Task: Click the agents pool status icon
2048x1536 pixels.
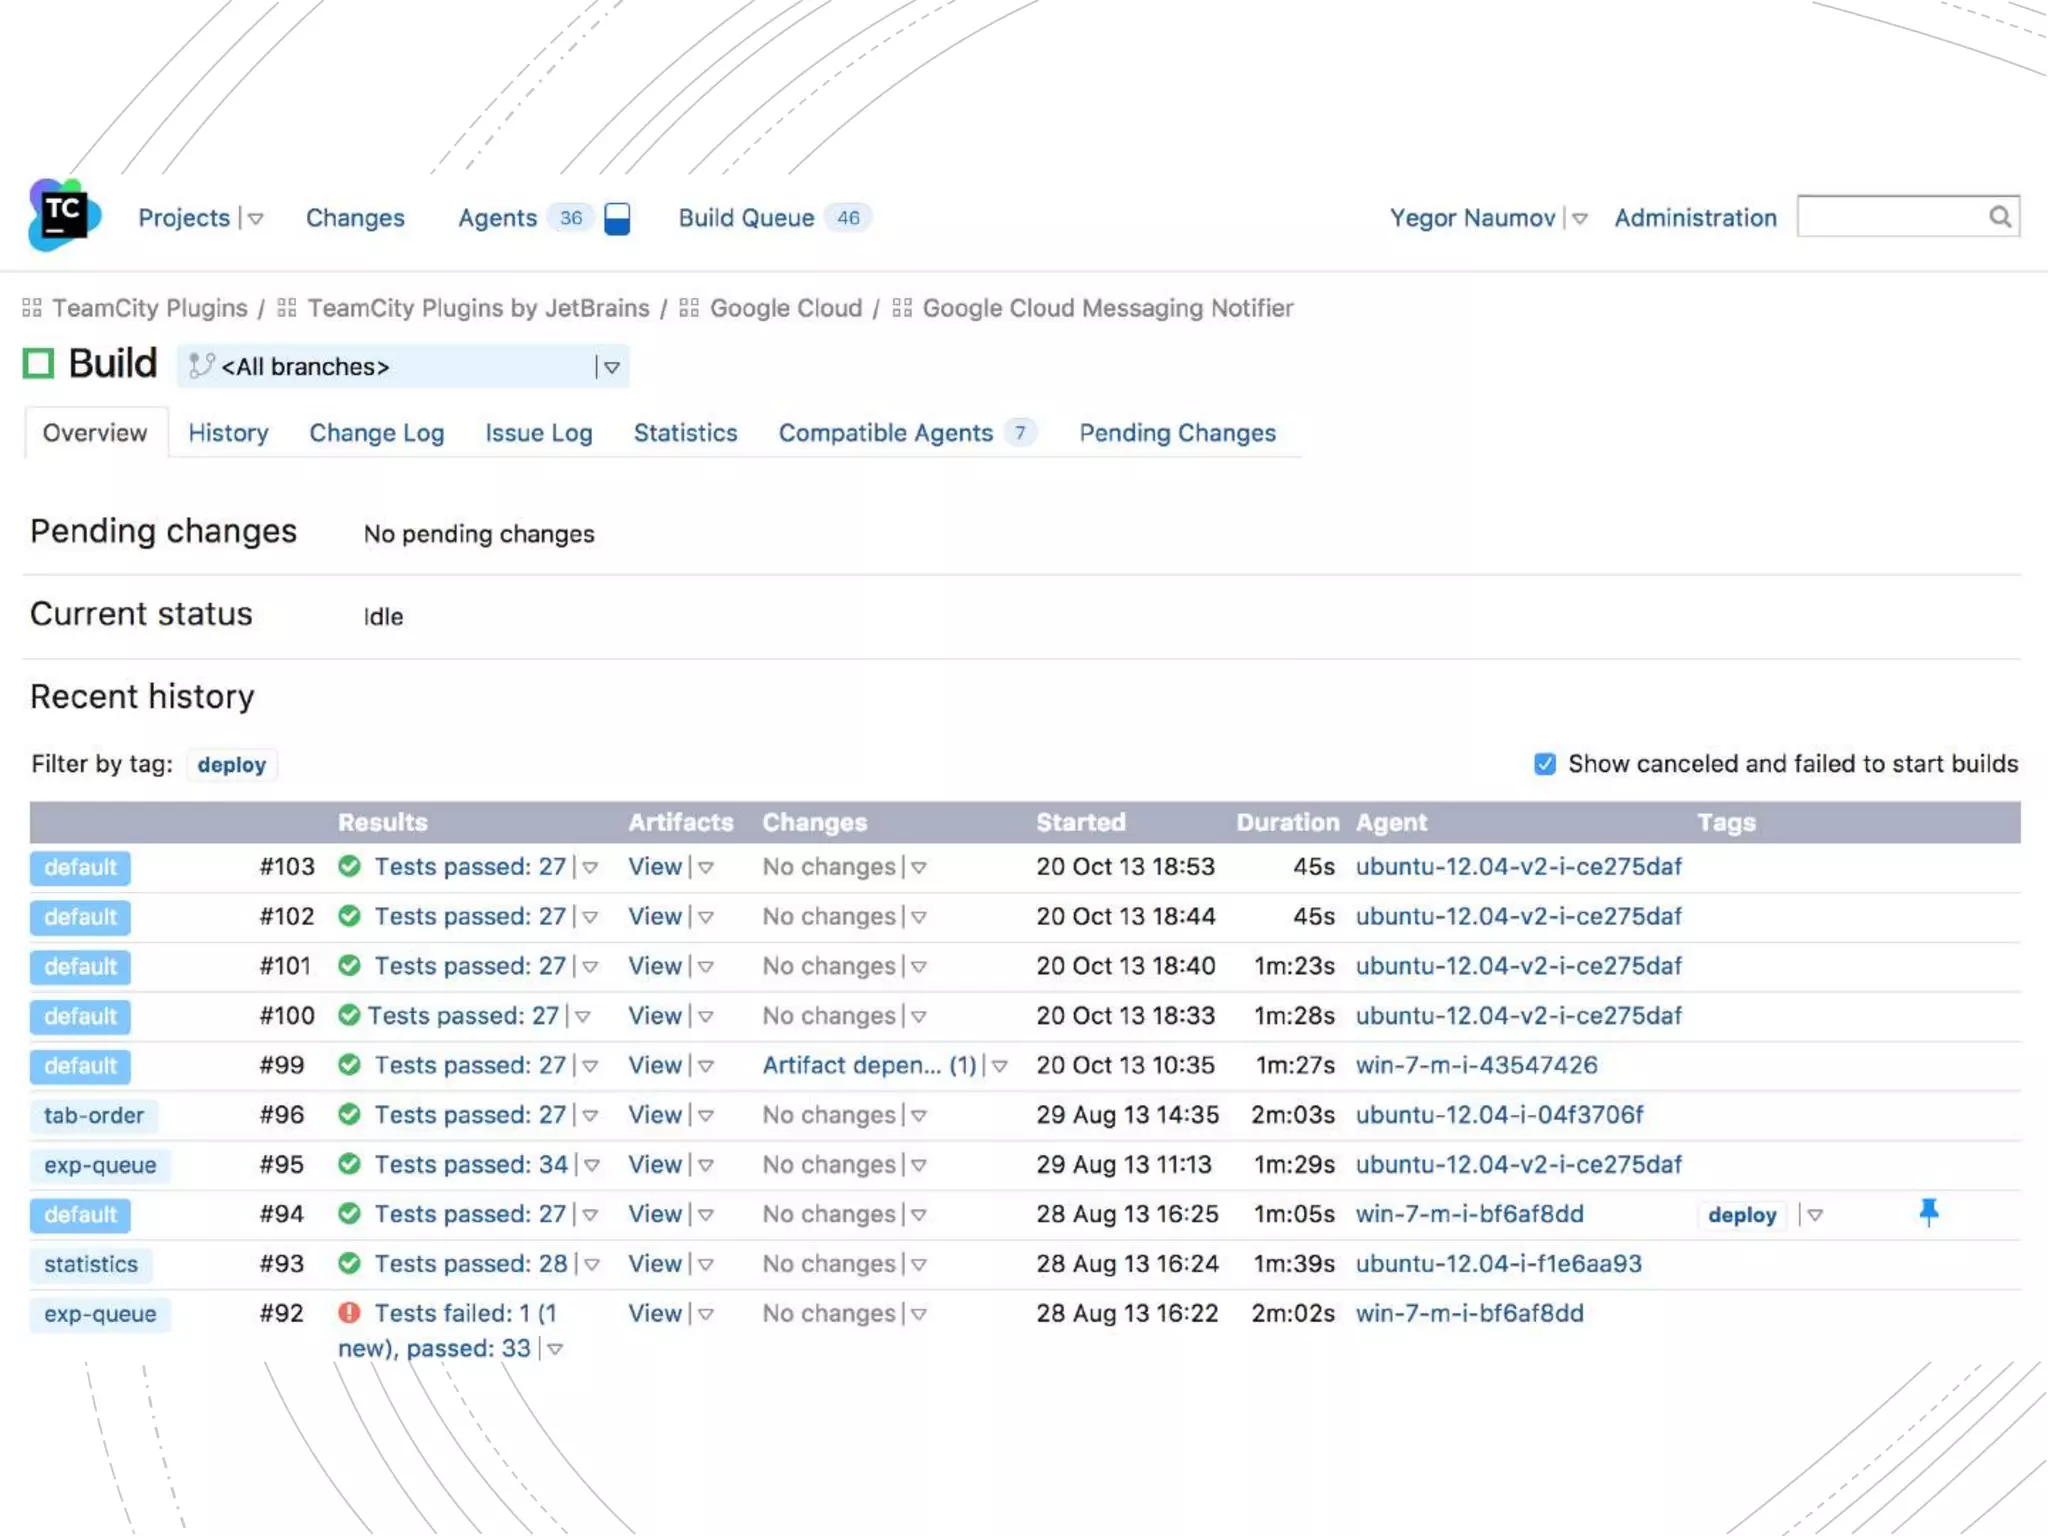Action: tap(617, 218)
